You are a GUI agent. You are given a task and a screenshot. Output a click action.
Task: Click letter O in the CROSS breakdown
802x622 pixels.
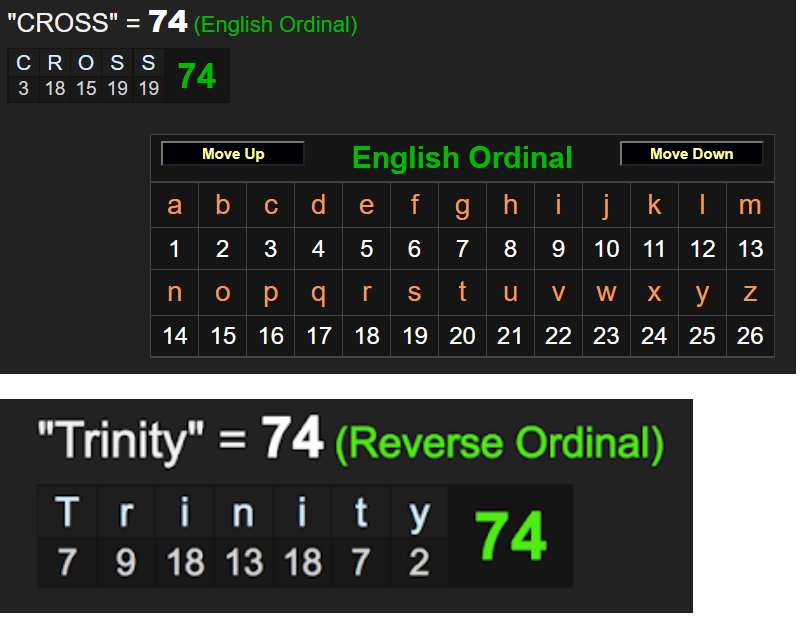[86, 63]
